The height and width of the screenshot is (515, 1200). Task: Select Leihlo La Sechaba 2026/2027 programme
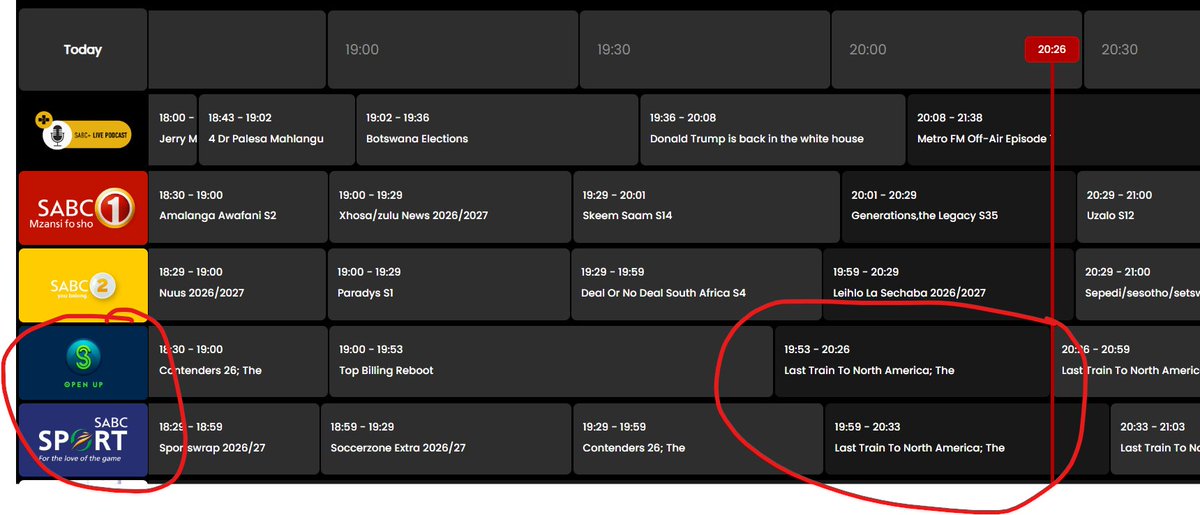pos(948,285)
